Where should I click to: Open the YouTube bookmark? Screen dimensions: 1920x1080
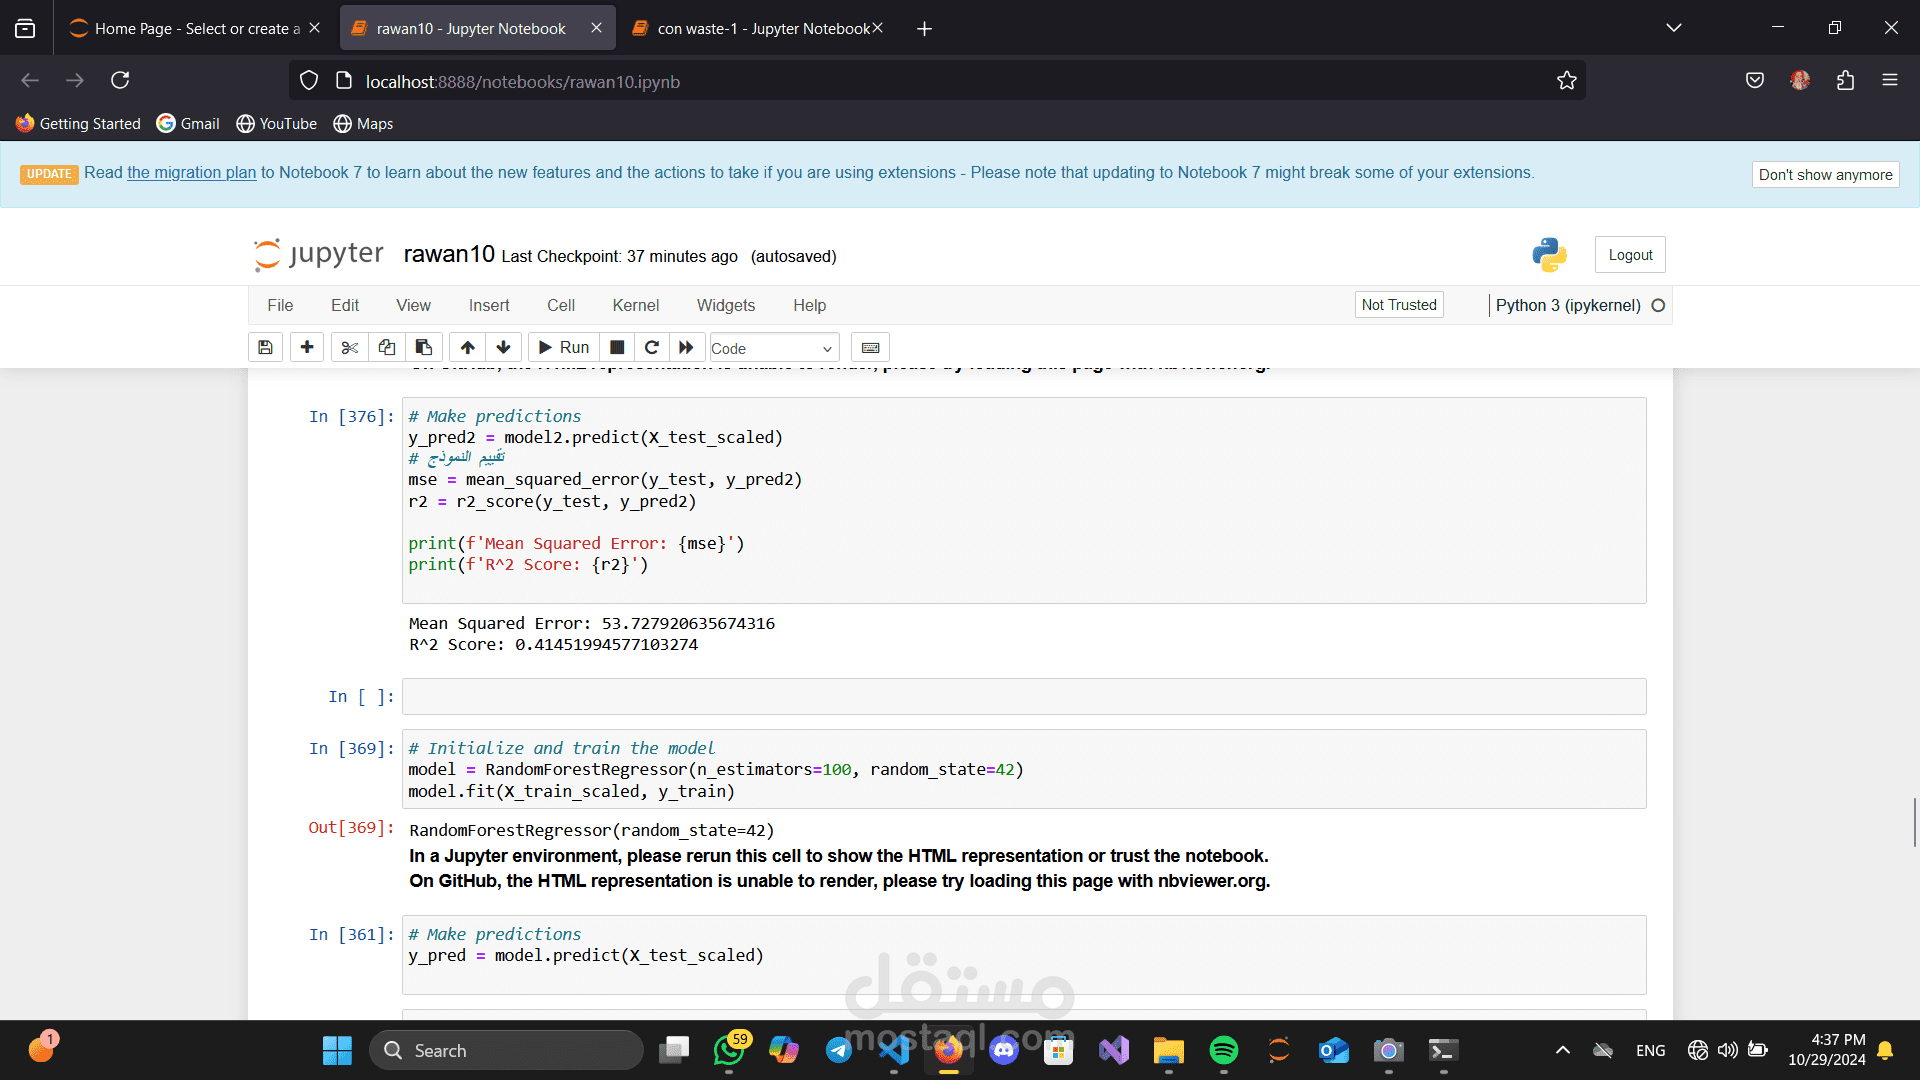pyautogui.click(x=277, y=123)
